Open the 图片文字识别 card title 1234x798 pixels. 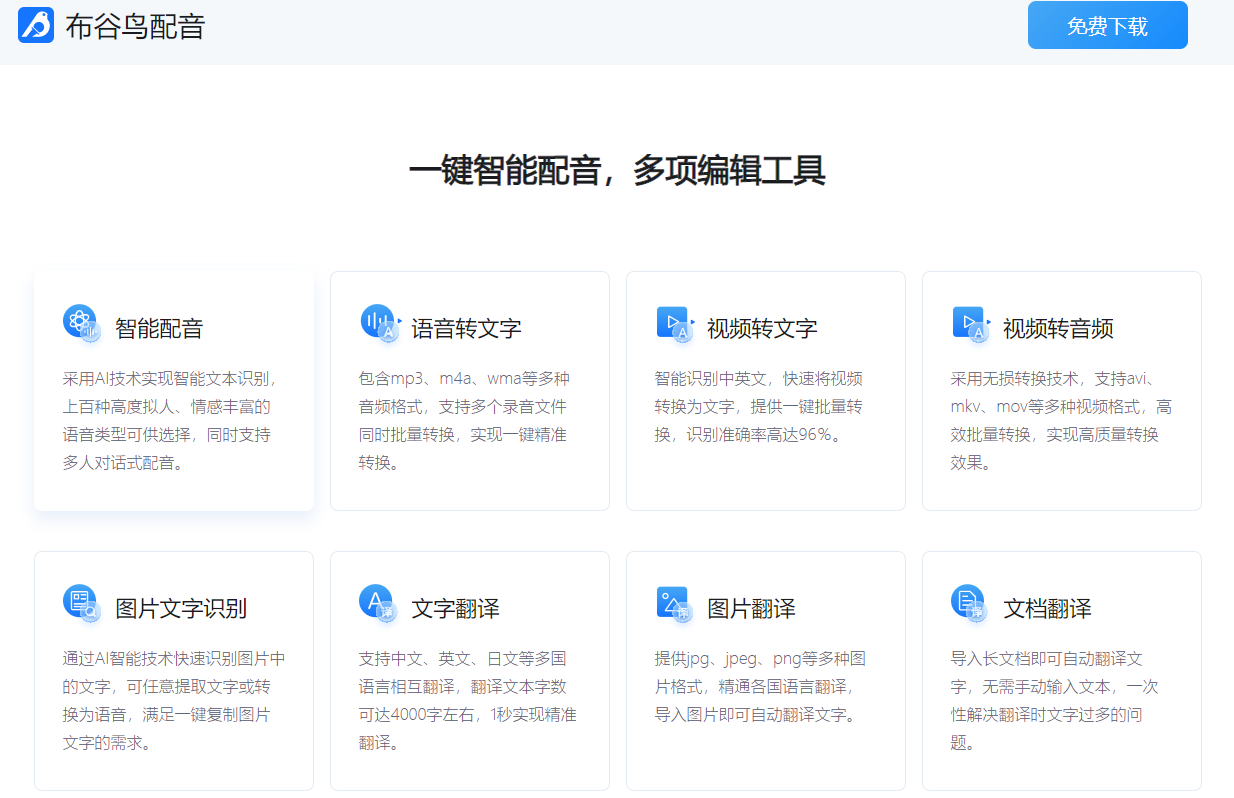click(x=181, y=608)
